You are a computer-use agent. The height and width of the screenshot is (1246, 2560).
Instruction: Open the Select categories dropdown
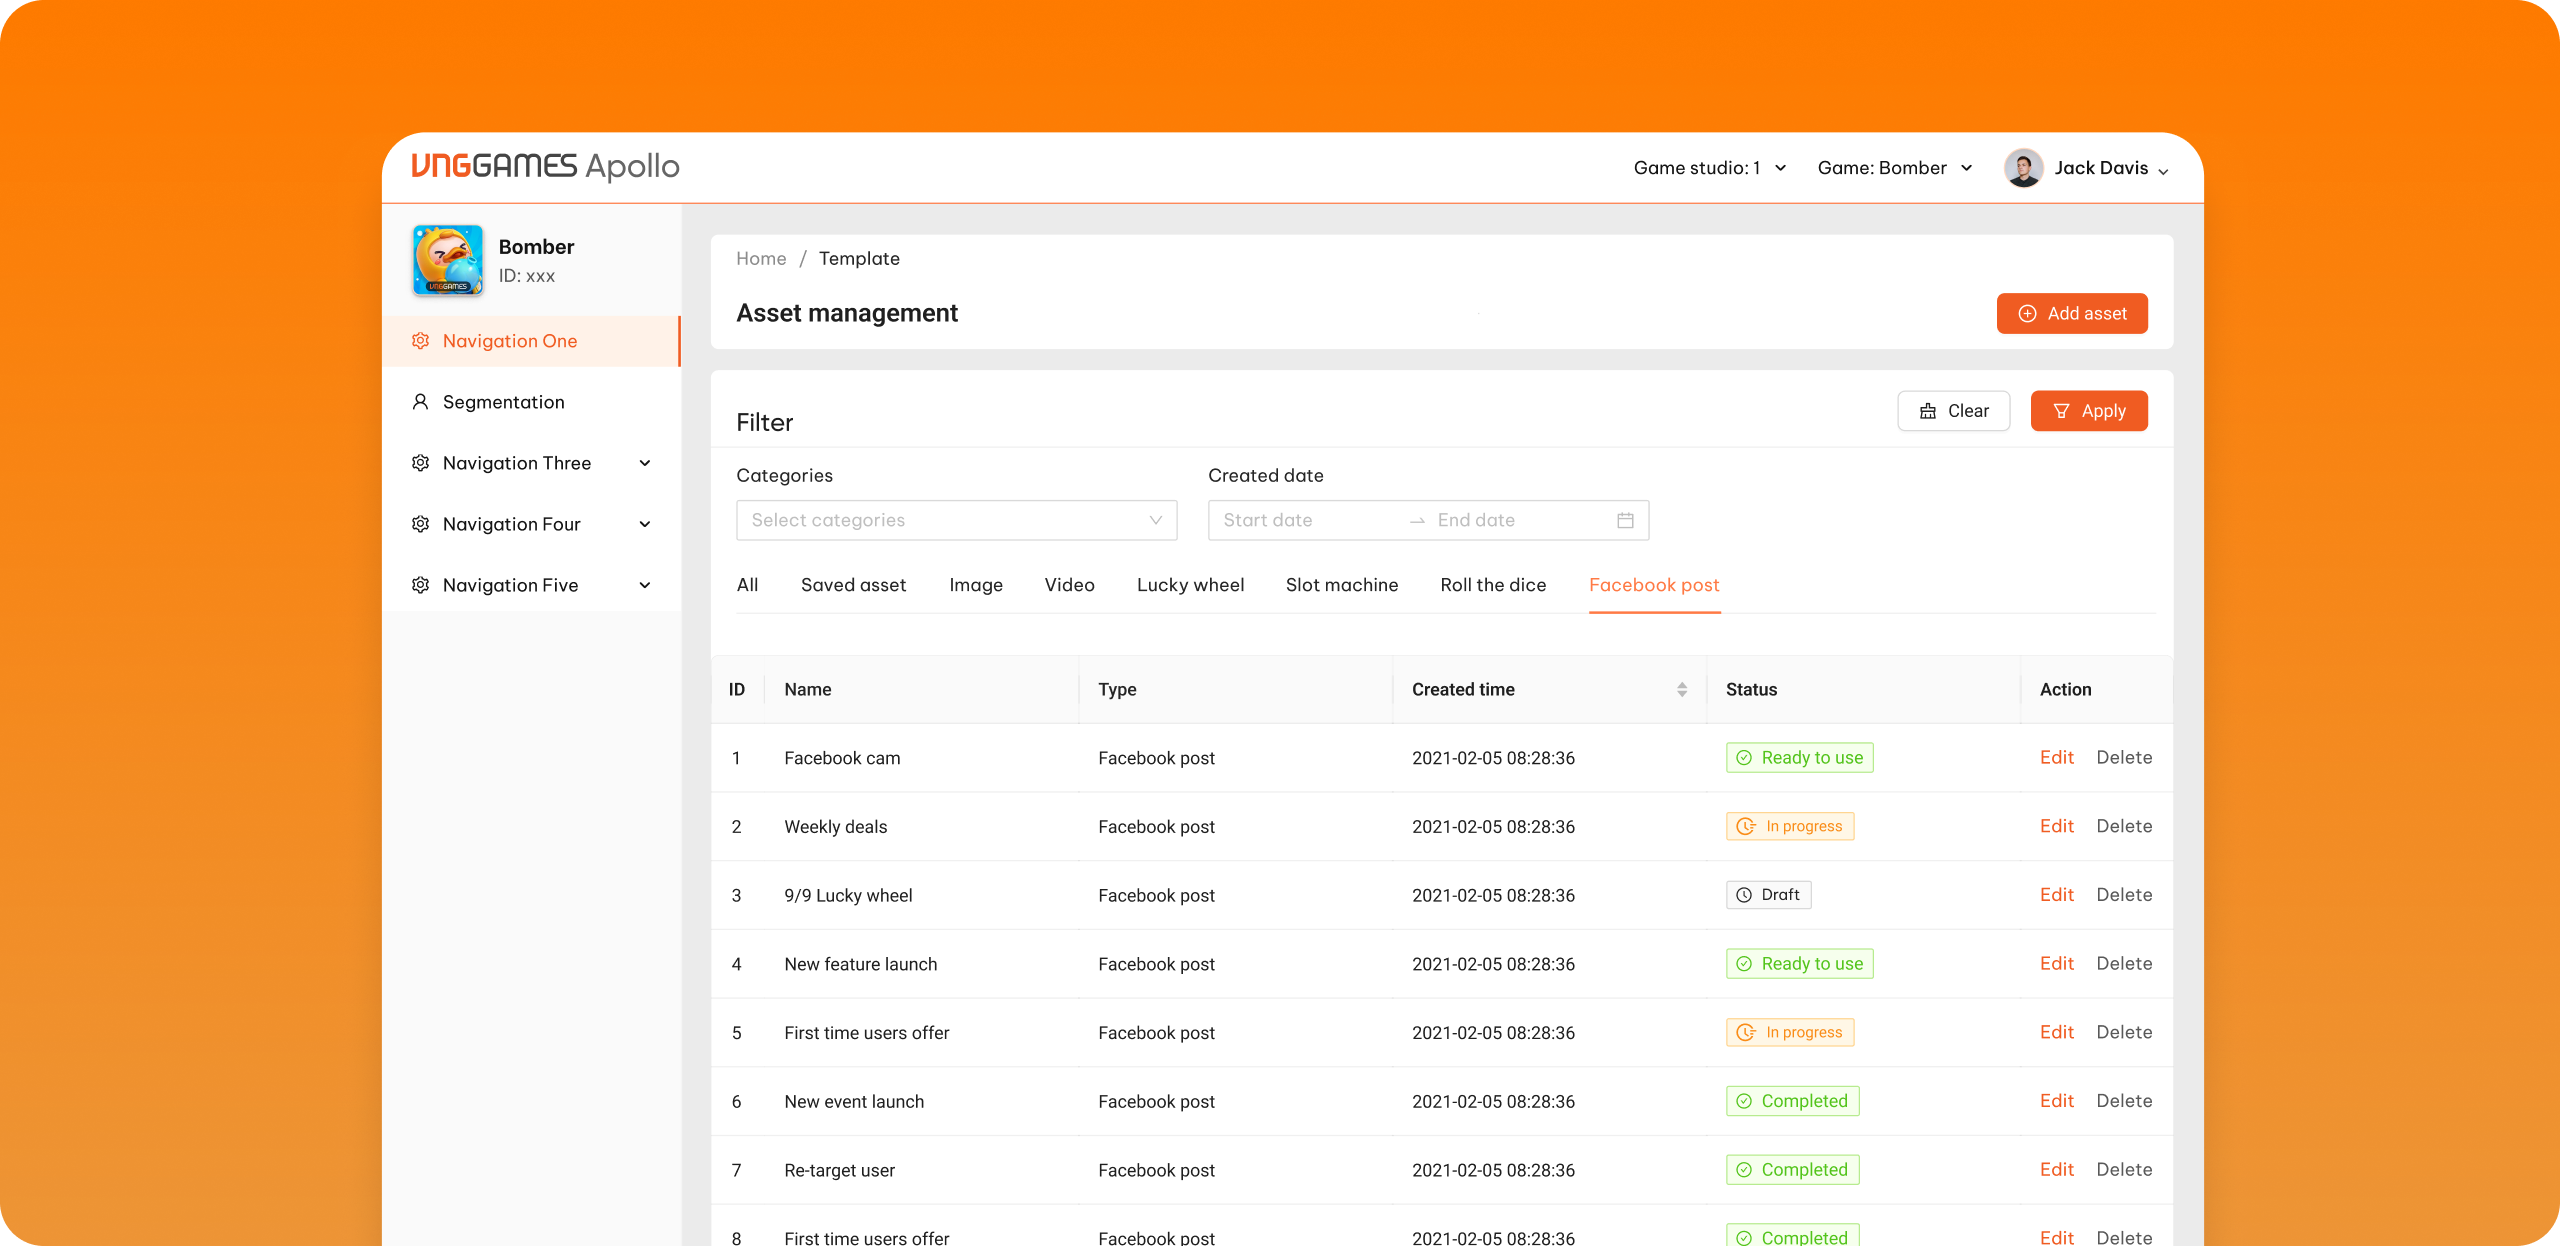[x=955, y=520]
